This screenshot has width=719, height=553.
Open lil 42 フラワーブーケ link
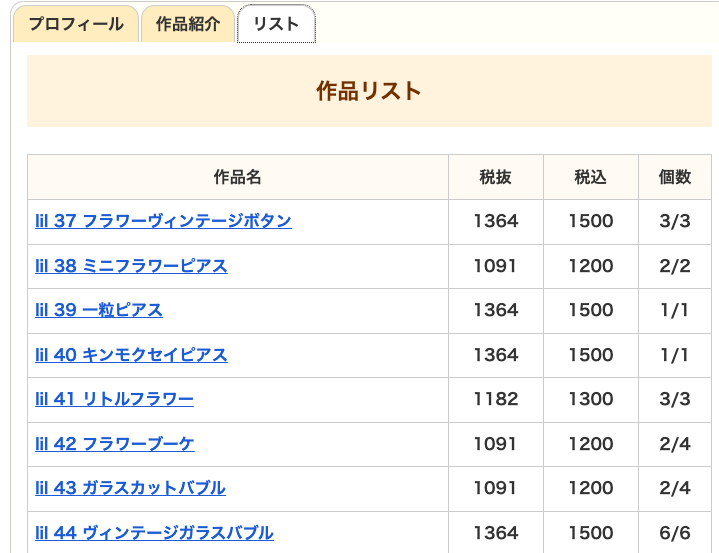click(x=115, y=444)
